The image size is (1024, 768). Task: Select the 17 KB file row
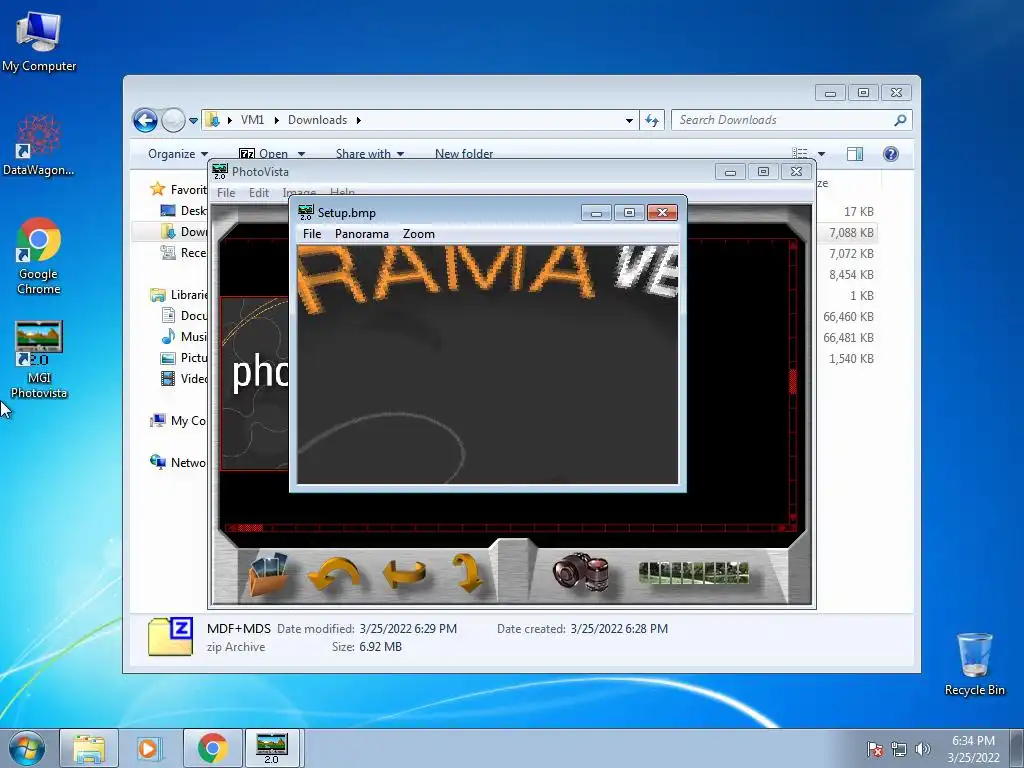point(848,212)
